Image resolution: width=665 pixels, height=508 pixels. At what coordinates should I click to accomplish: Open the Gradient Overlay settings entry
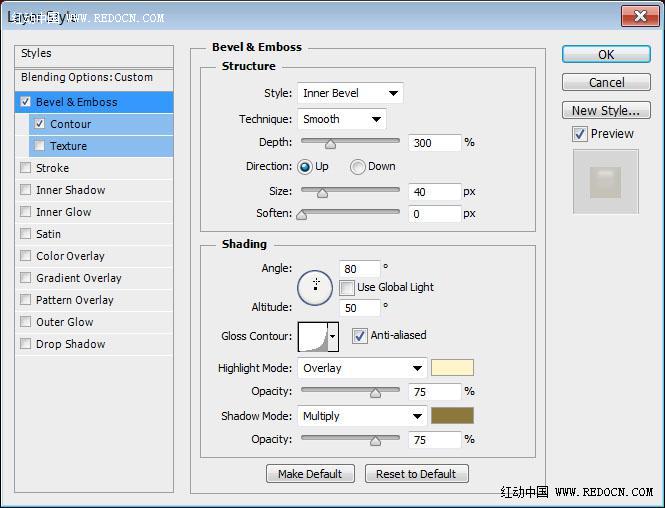[x=94, y=278]
